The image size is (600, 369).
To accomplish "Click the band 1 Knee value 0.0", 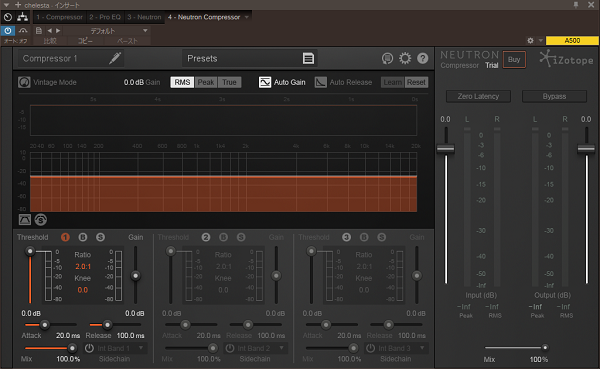I will [83, 290].
